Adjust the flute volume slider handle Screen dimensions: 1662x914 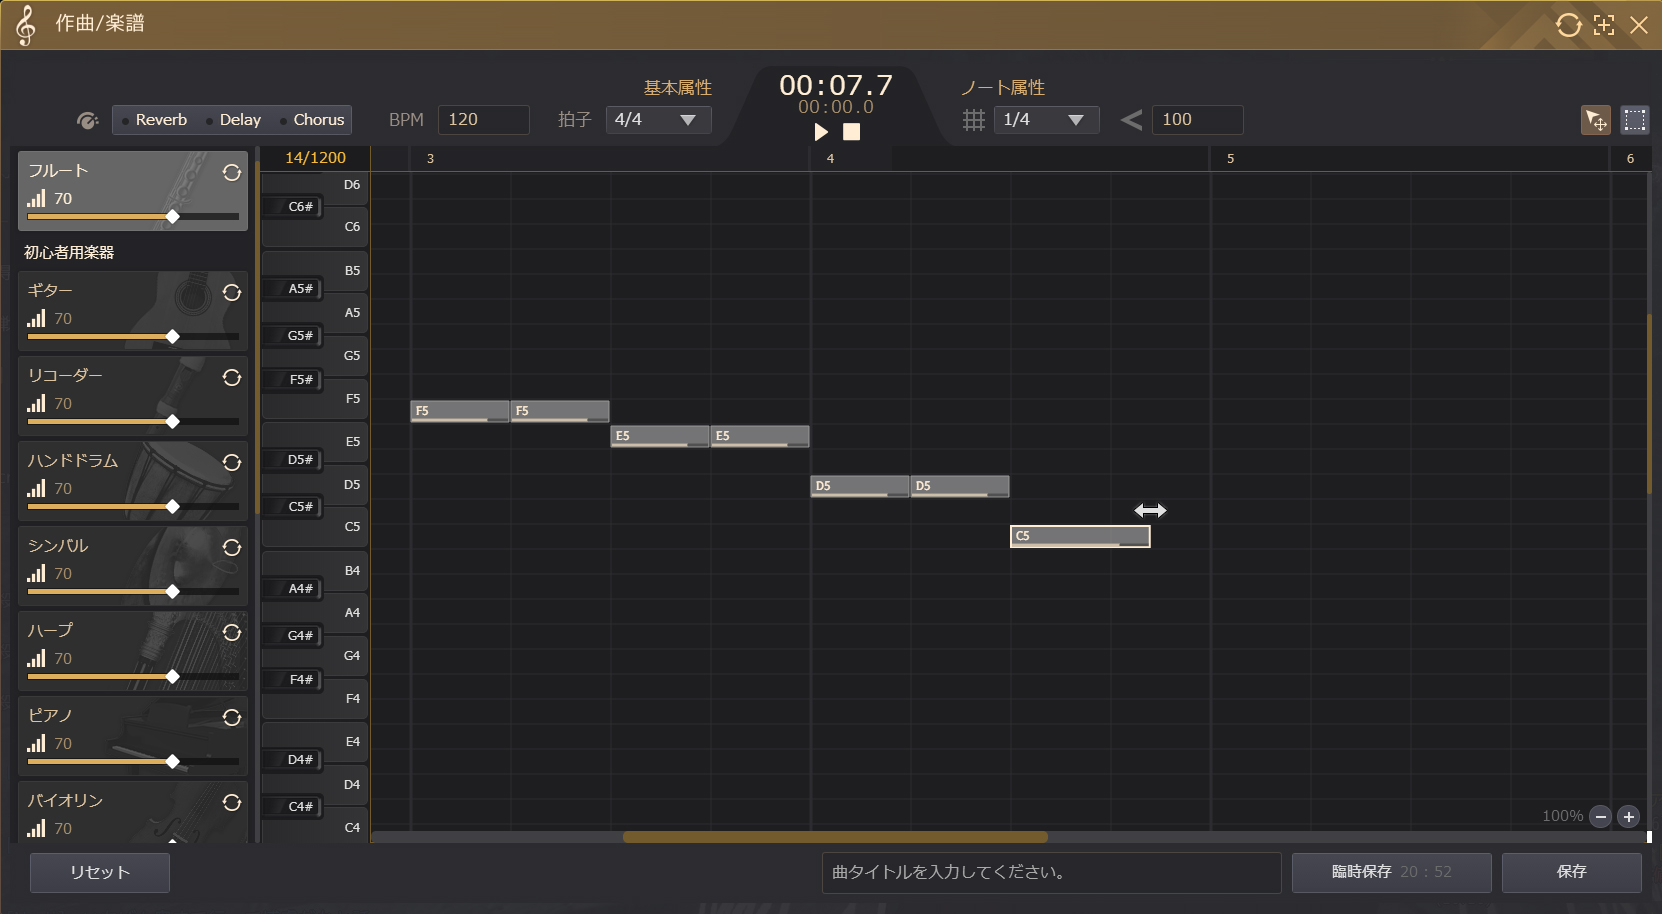click(x=173, y=216)
